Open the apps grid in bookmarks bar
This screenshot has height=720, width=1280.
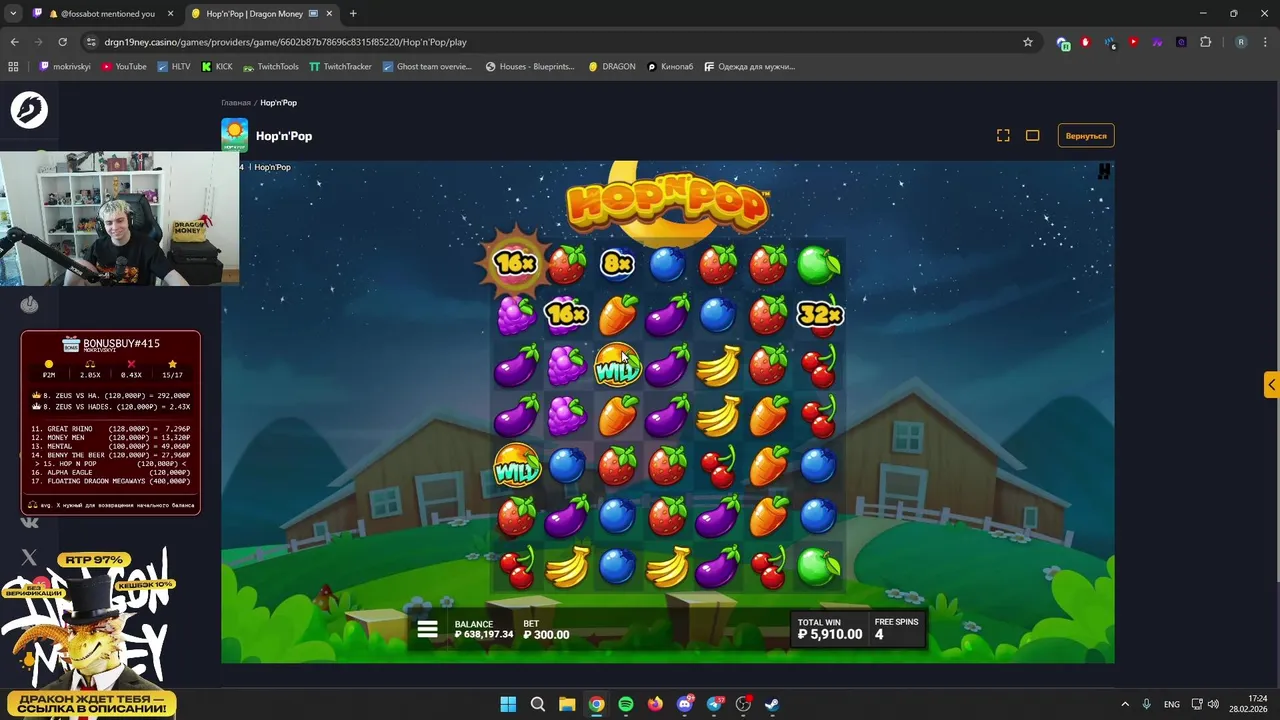pos(13,66)
